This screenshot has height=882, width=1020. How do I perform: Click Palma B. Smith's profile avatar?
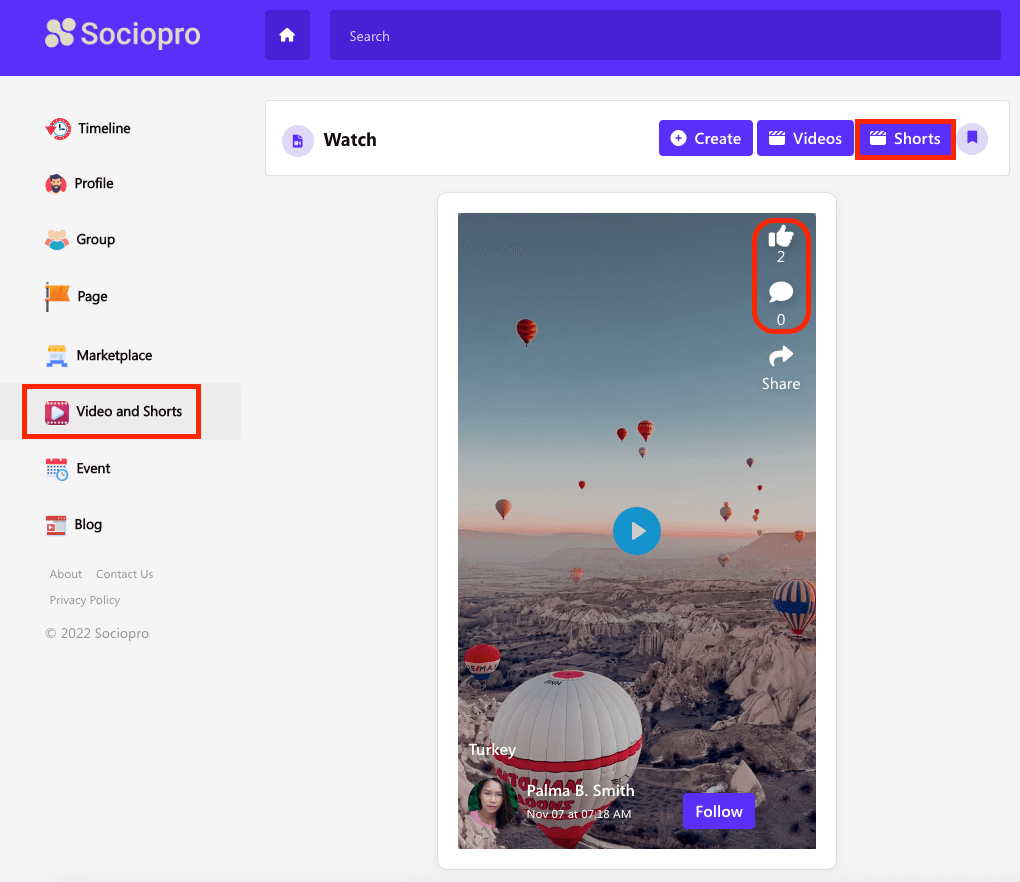[x=492, y=802]
